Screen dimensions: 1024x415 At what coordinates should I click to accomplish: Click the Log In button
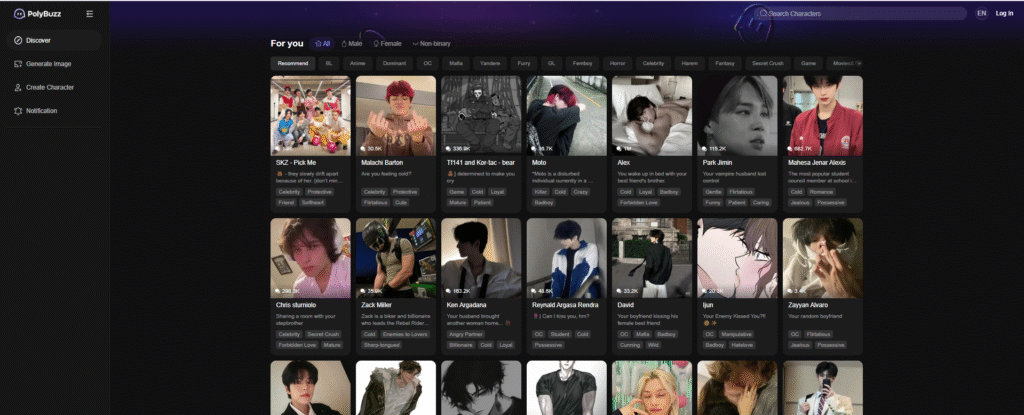click(1004, 14)
